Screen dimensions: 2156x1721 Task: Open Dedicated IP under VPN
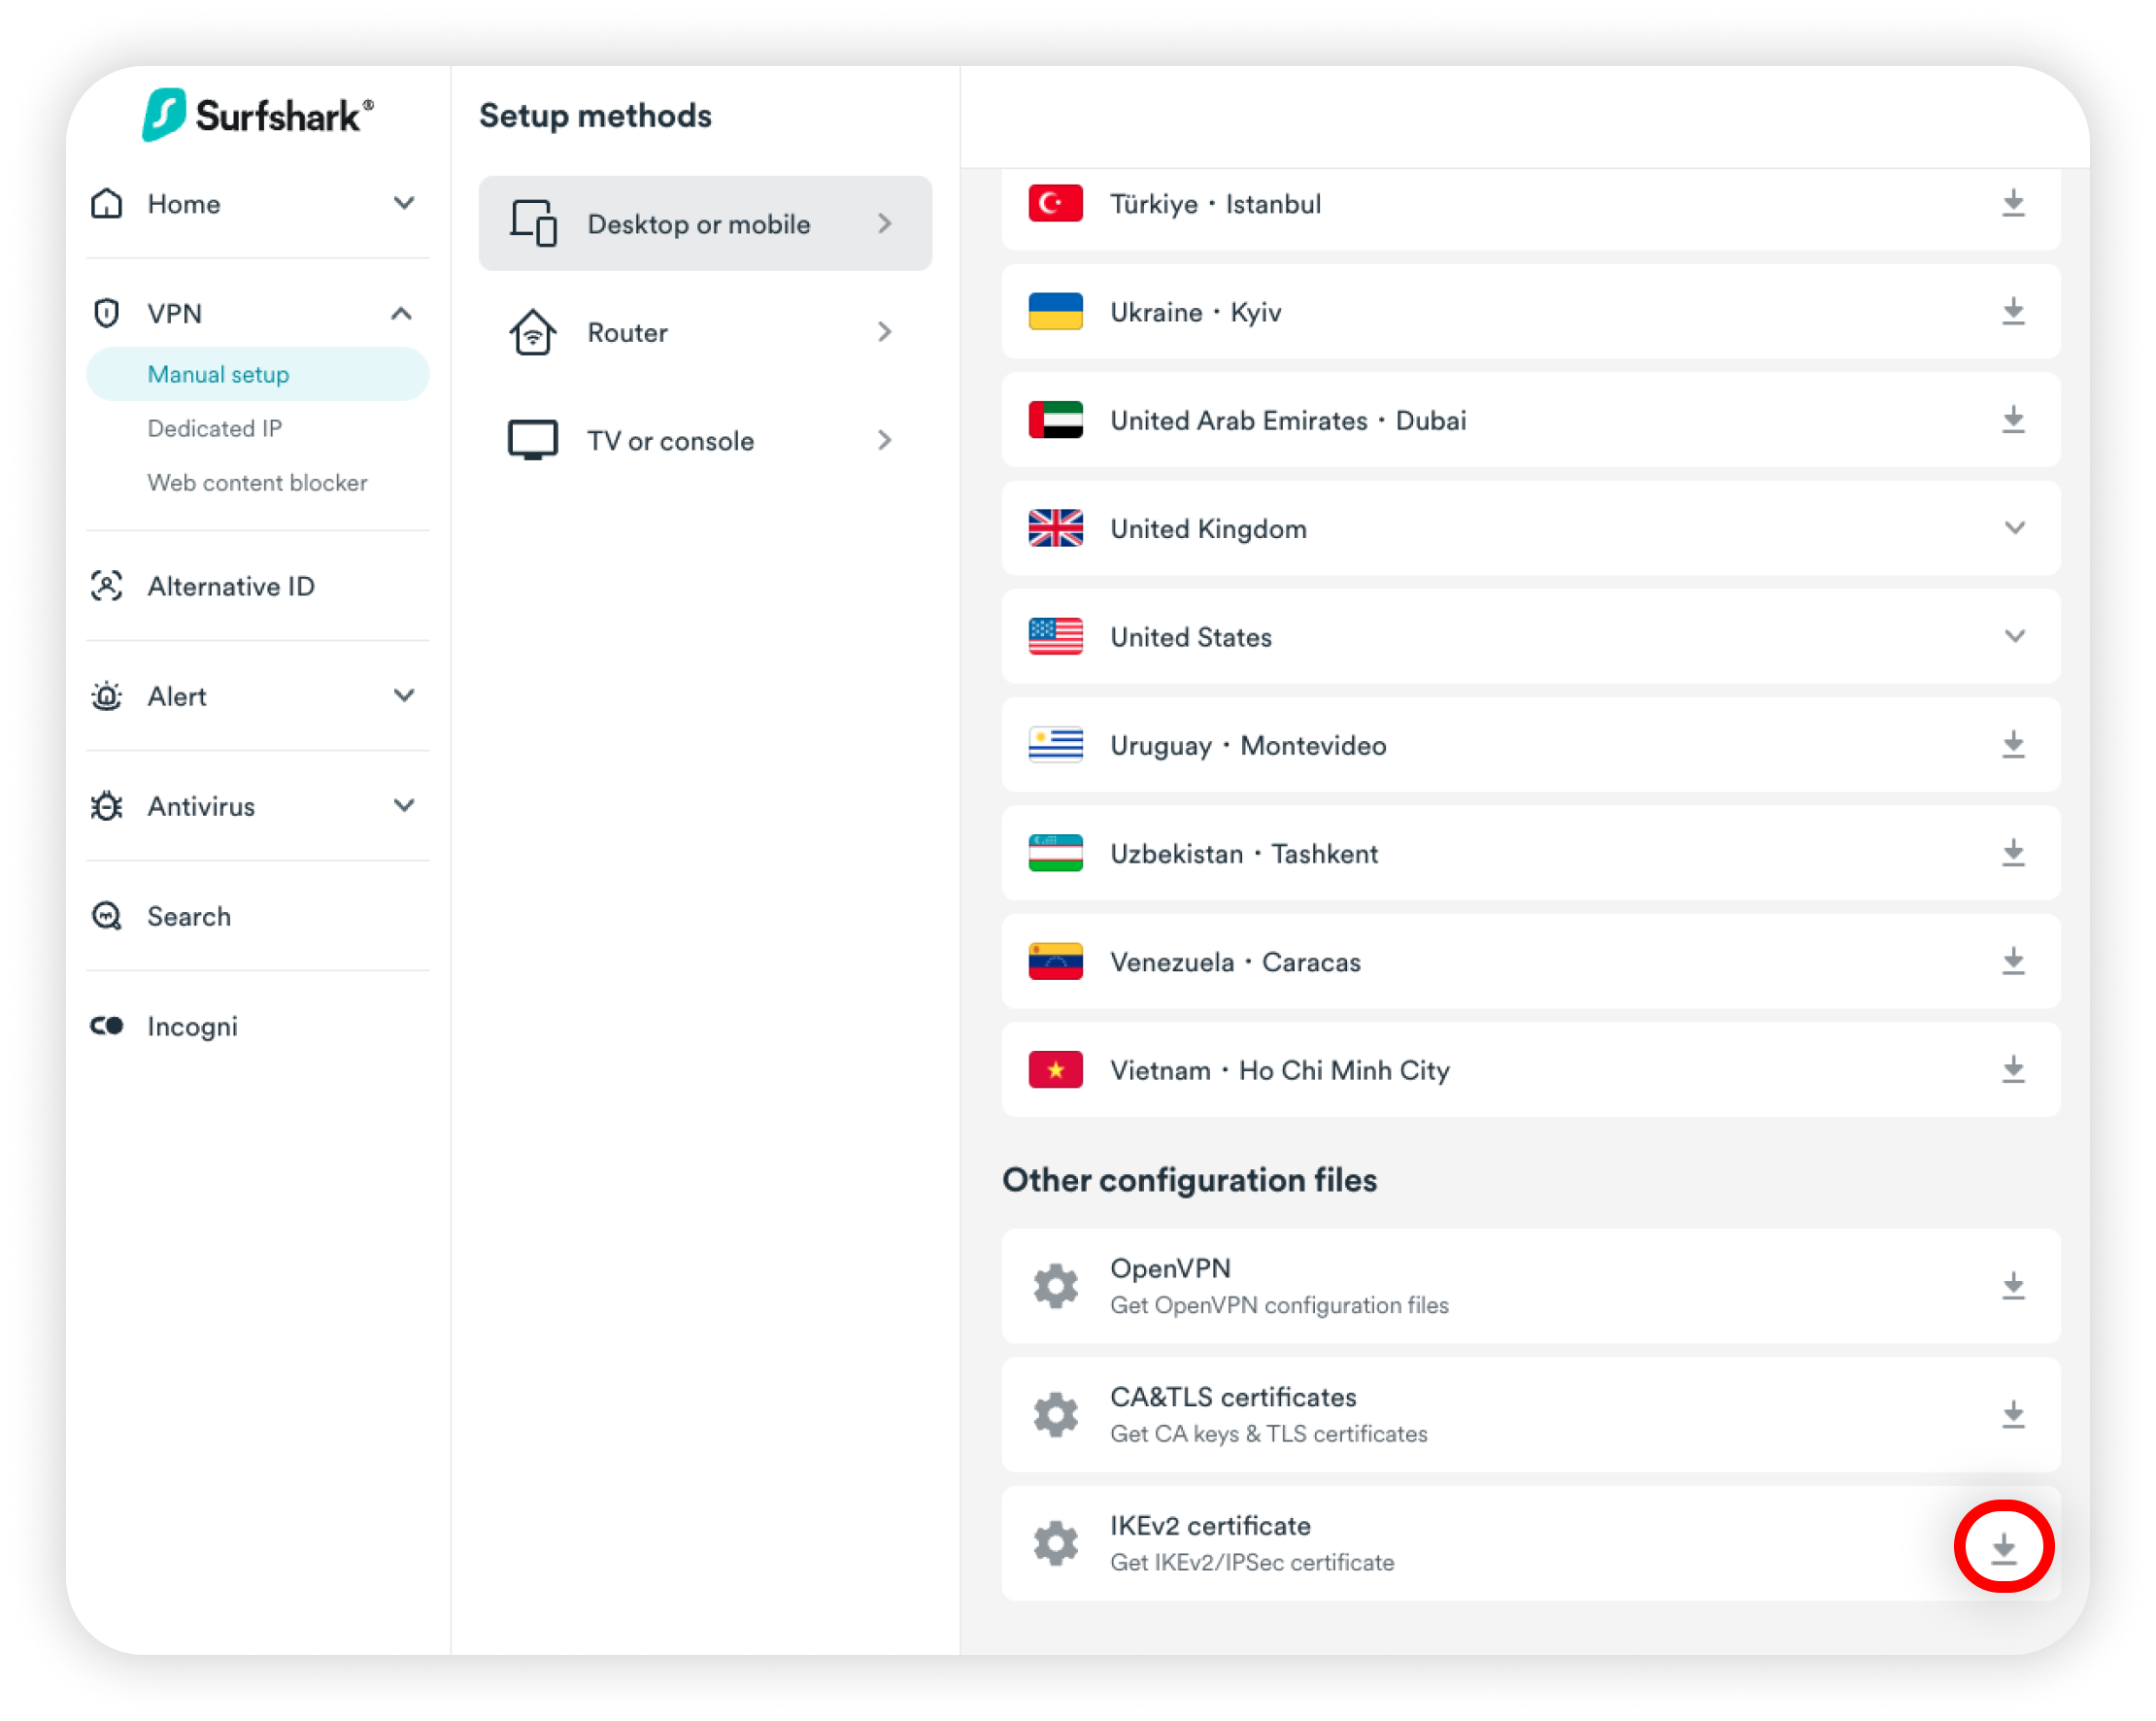click(x=215, y=428)
